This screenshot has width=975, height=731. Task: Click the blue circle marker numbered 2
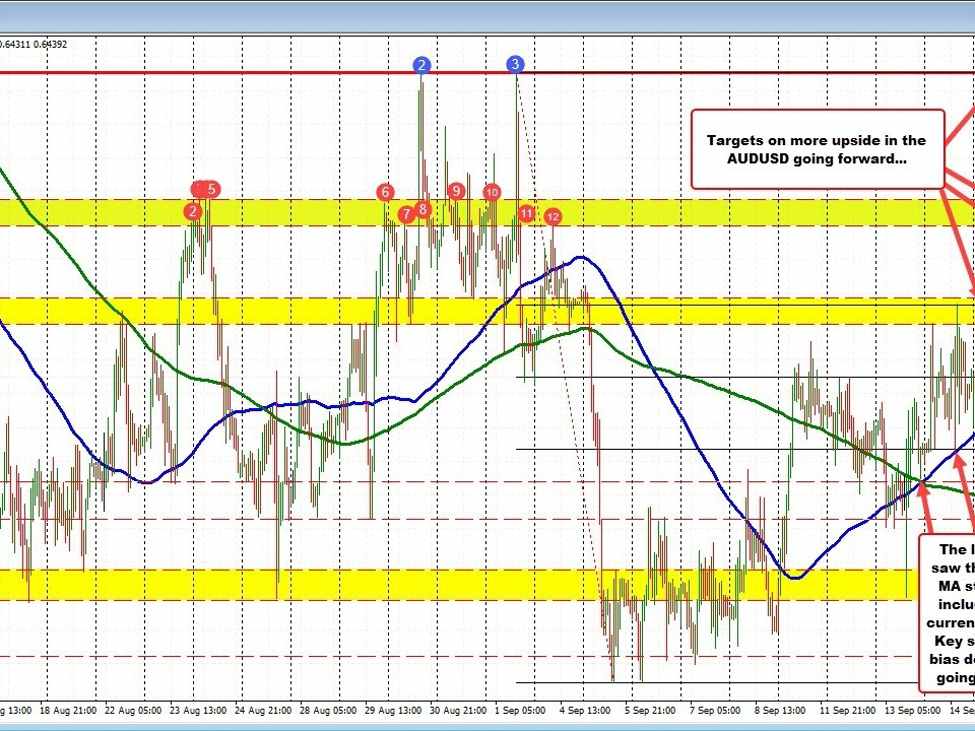tap(423, 65)
